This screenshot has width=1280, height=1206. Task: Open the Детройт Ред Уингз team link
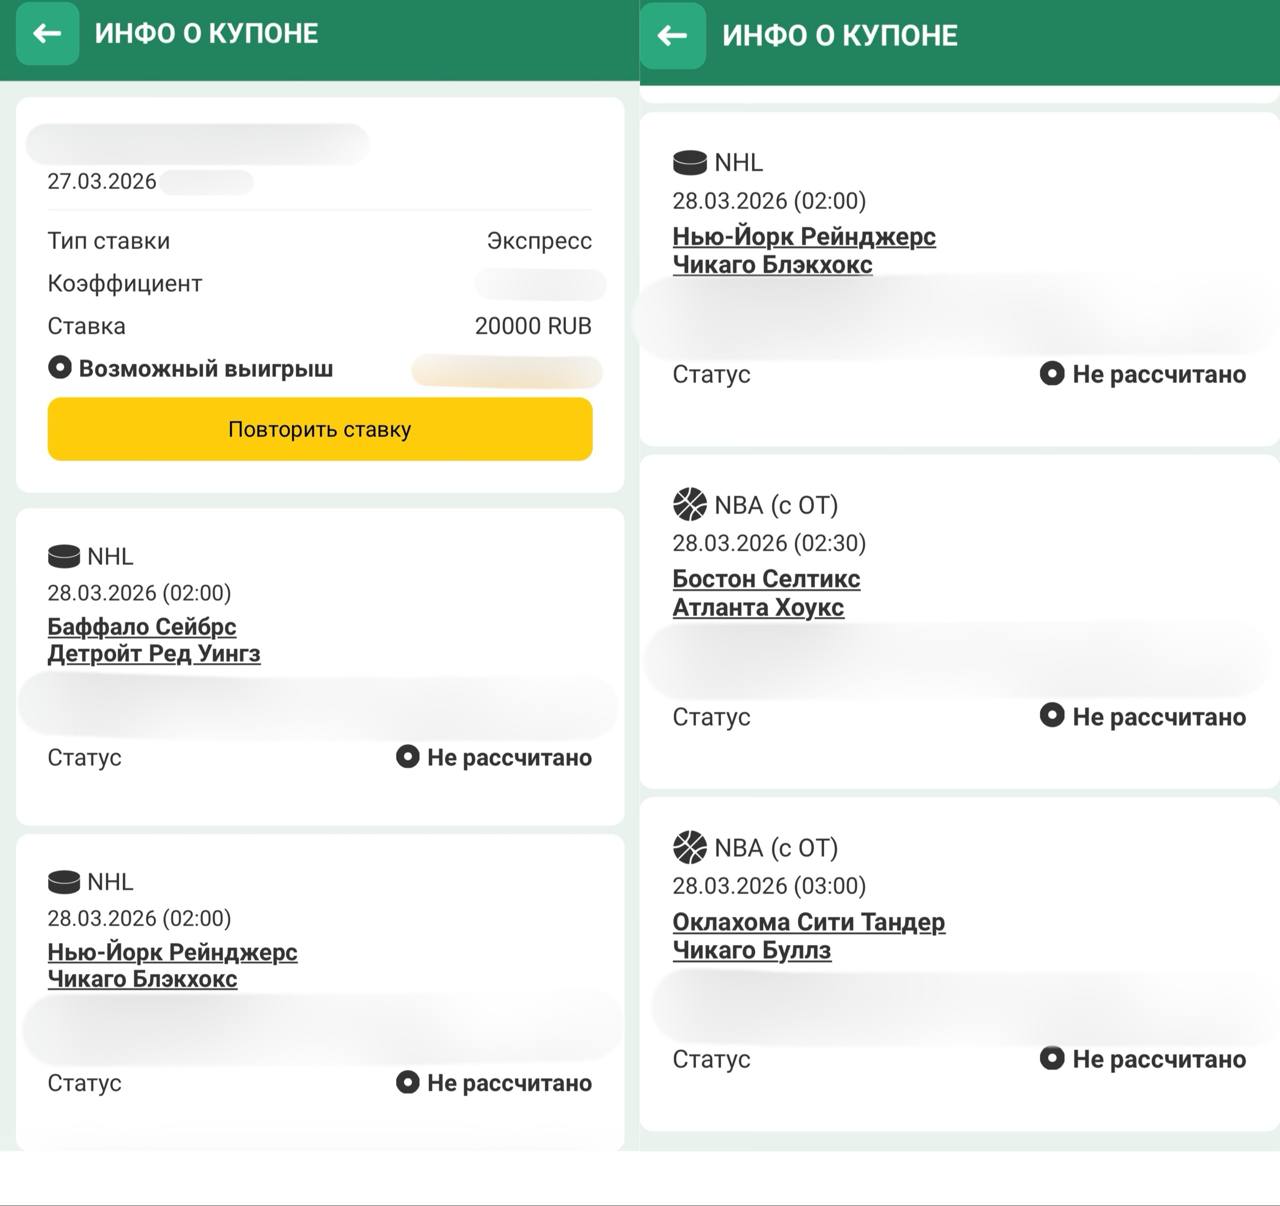pyautogui.click(x=154, y=654)
